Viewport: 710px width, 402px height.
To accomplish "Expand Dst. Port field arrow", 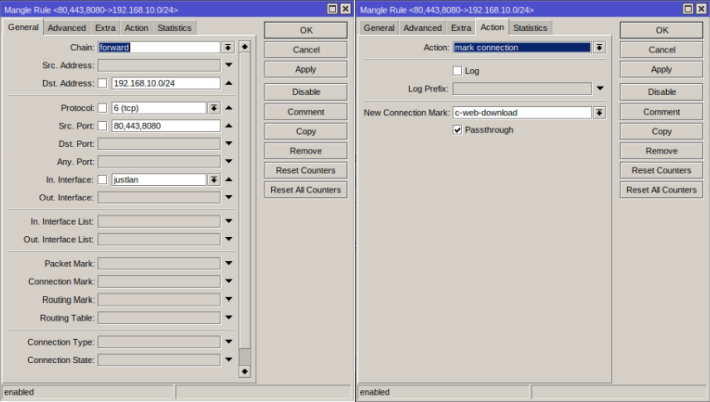I will (229, 144).
